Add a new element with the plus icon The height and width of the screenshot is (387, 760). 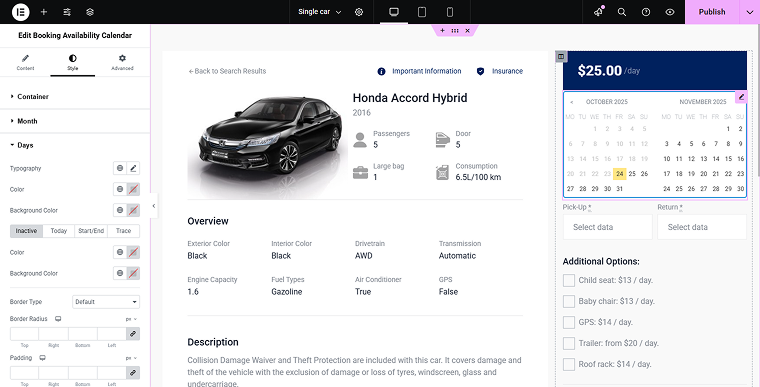pyautogui.click(x=44, y=12)
